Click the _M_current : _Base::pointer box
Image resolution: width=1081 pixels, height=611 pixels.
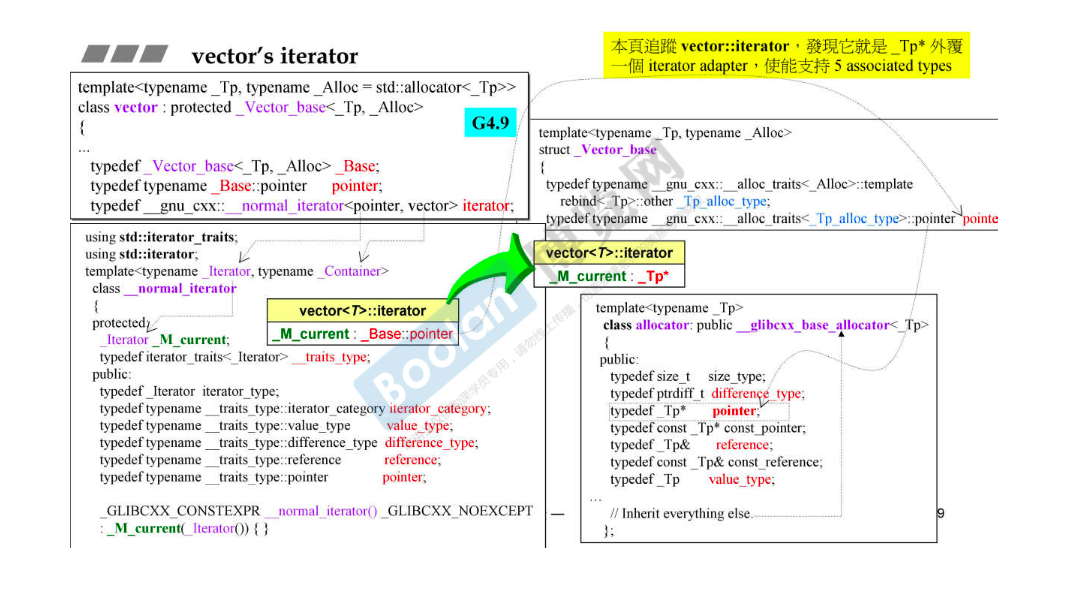point(362,334)
